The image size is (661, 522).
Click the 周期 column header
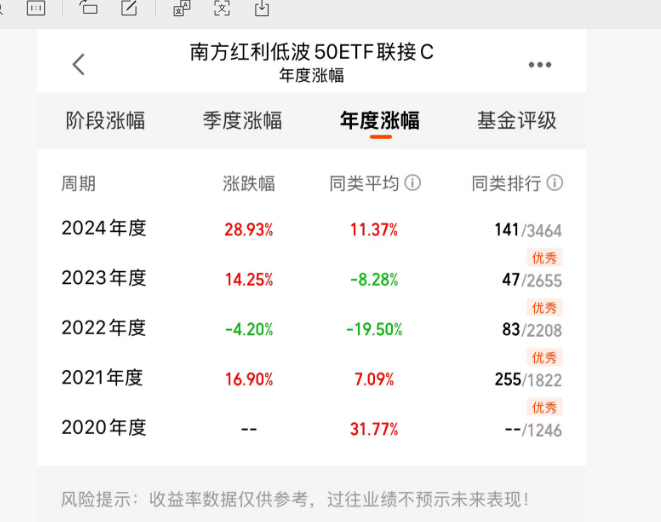78,184
